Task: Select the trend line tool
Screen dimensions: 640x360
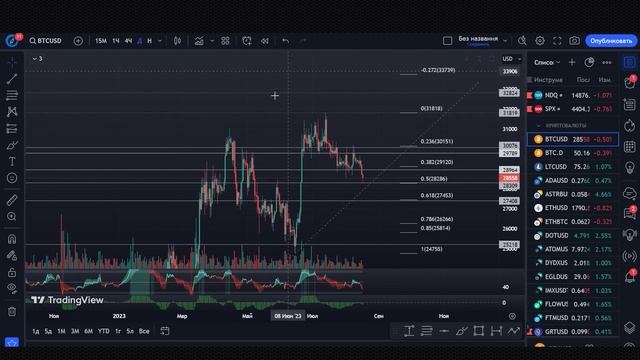Action: pyautogui.click(x=12, y=79)
